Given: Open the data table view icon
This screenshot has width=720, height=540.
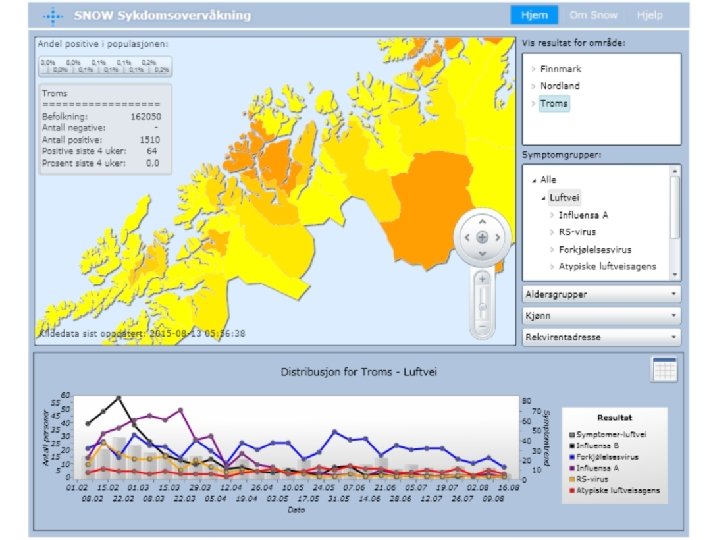Looking at the screenshot, I should 664,370.
